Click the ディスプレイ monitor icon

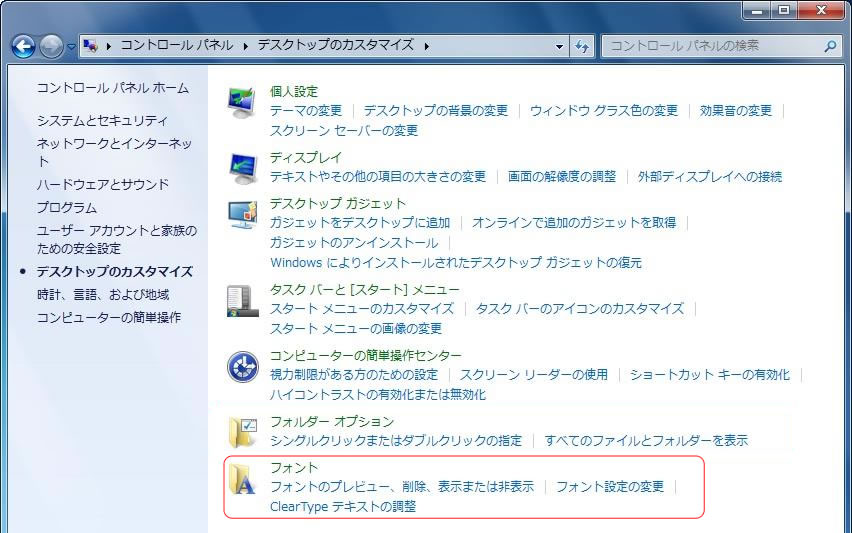pos(242,167)
